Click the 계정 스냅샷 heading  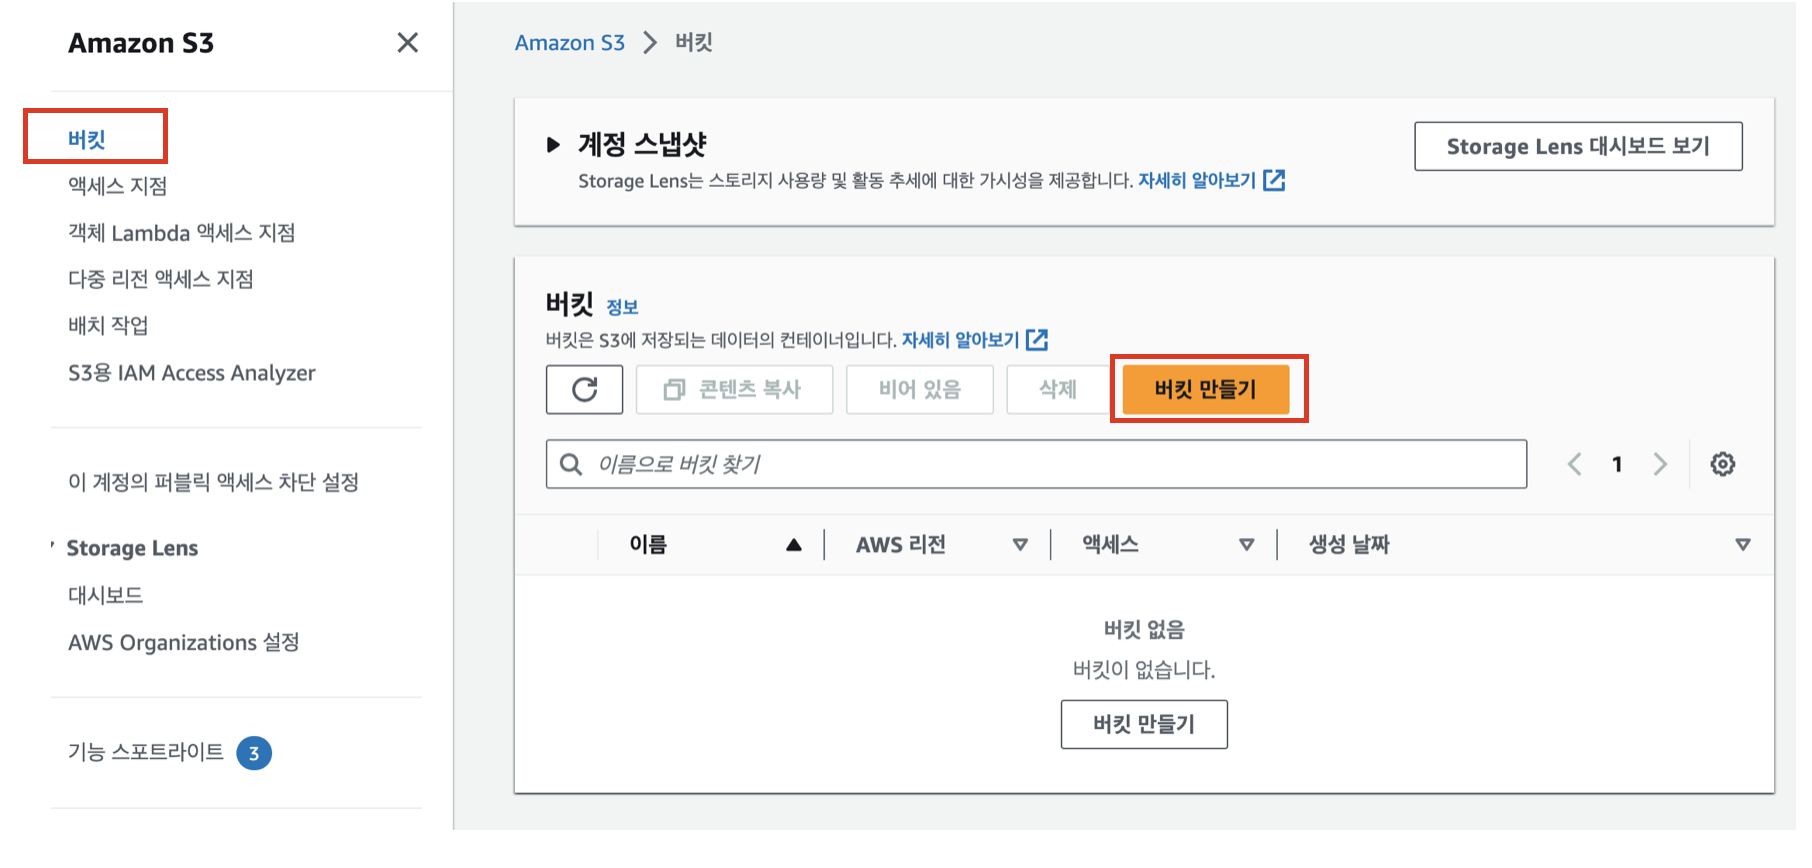click(642, 145)
